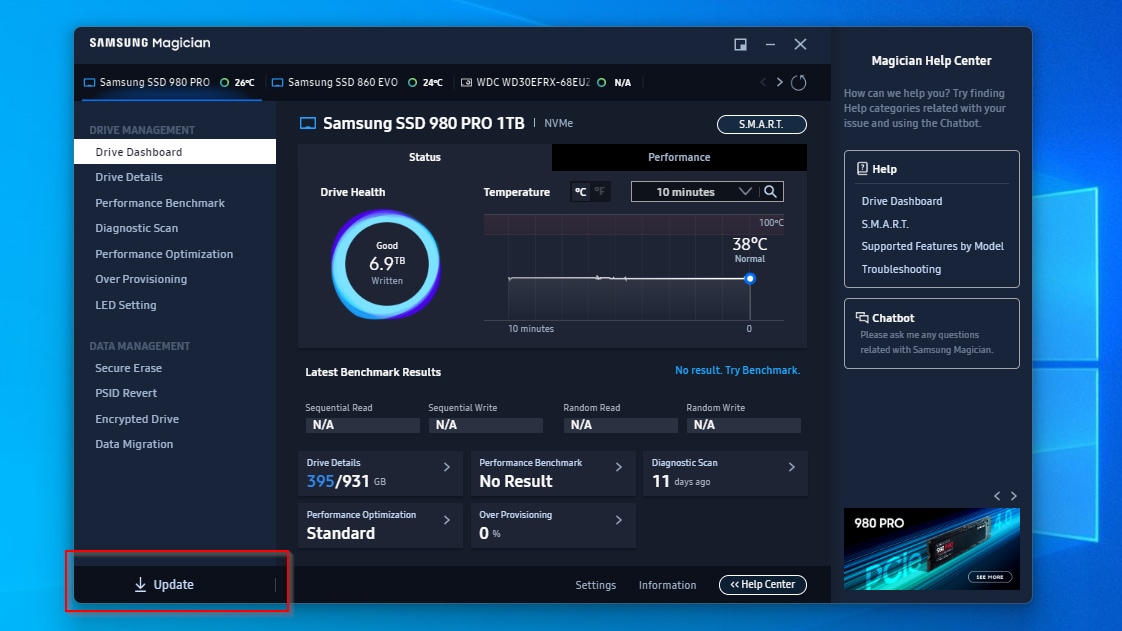Screen dimensions: 1122x631
Task: Click the WDC drive tab icon
Action: coord(466,82)
